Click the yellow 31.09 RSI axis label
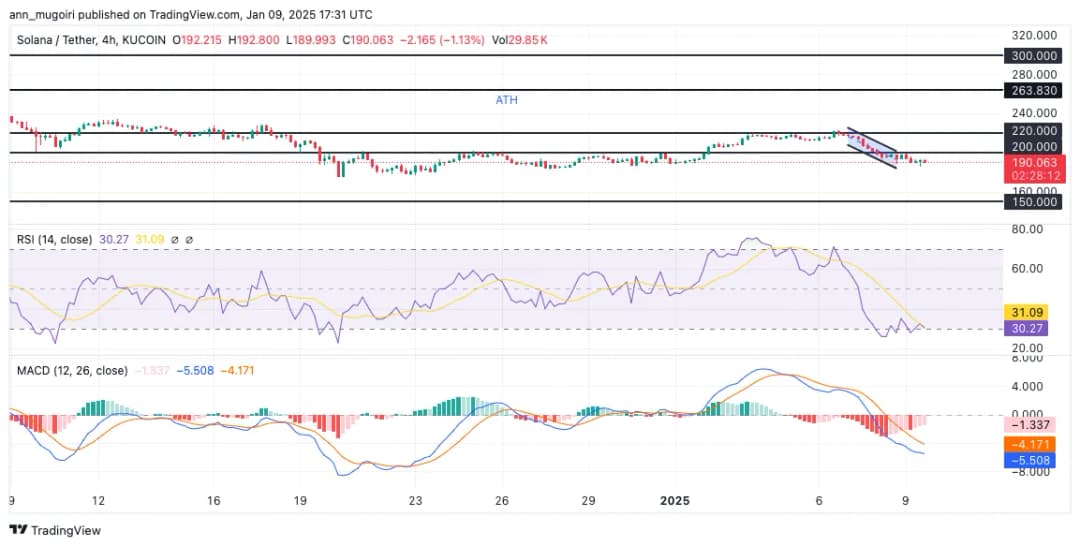The image size is (1080, 546). (1030, 312)
